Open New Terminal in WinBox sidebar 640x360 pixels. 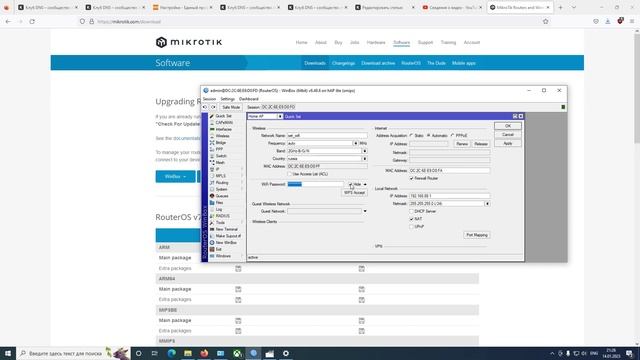click(226, 229)
